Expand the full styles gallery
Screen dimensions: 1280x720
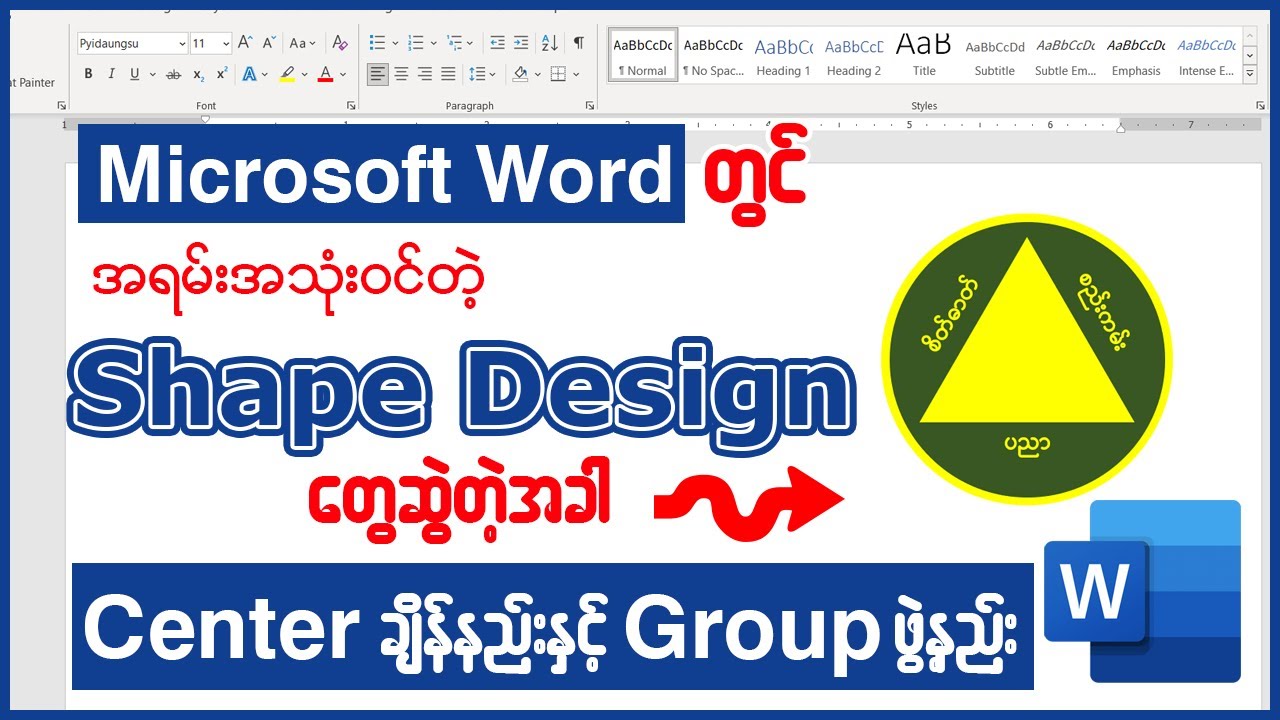1250,74
